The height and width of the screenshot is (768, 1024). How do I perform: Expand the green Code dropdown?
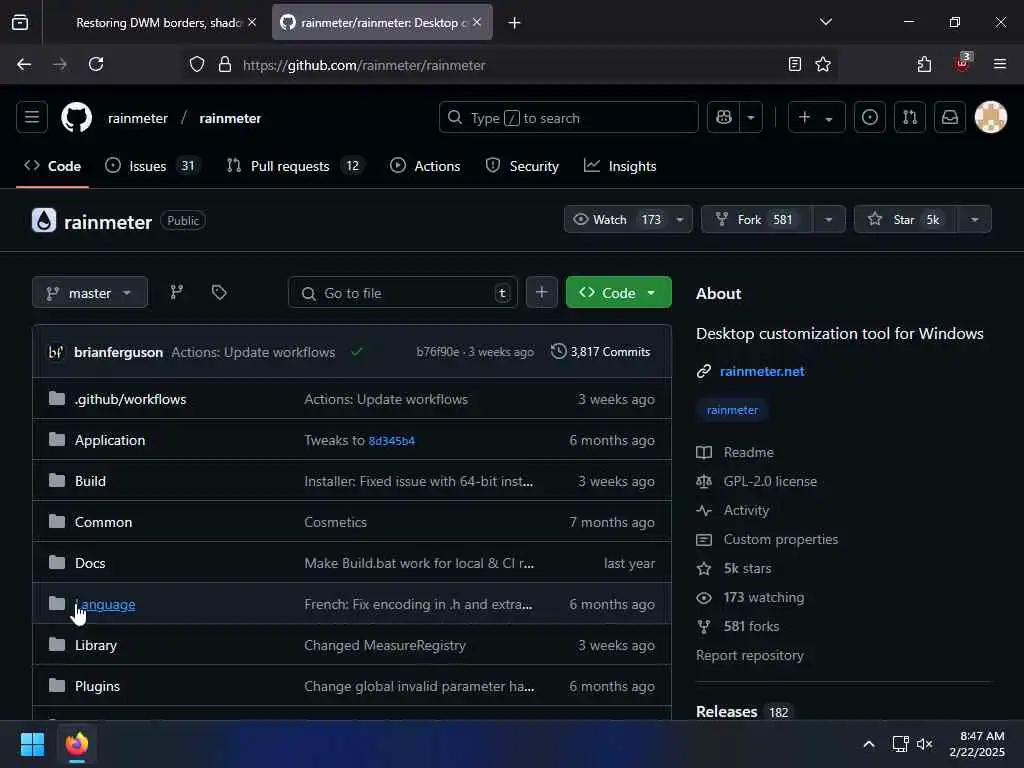click(x=618, y=293)
